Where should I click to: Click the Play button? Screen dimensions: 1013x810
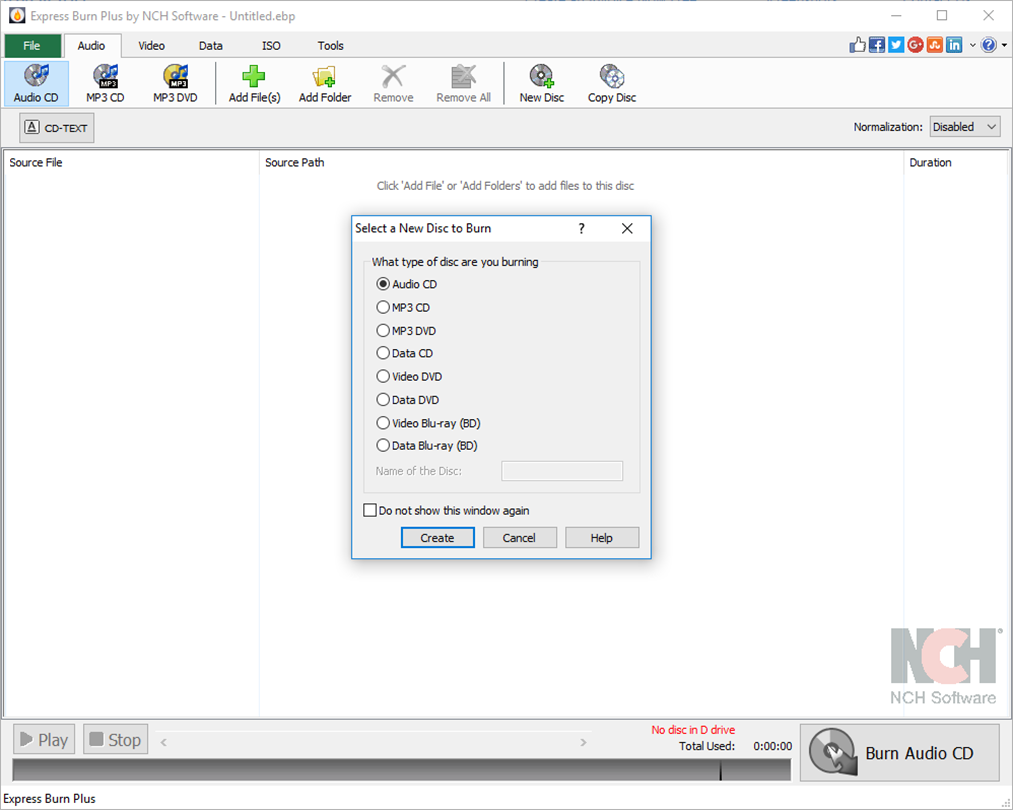coord(44,739)
